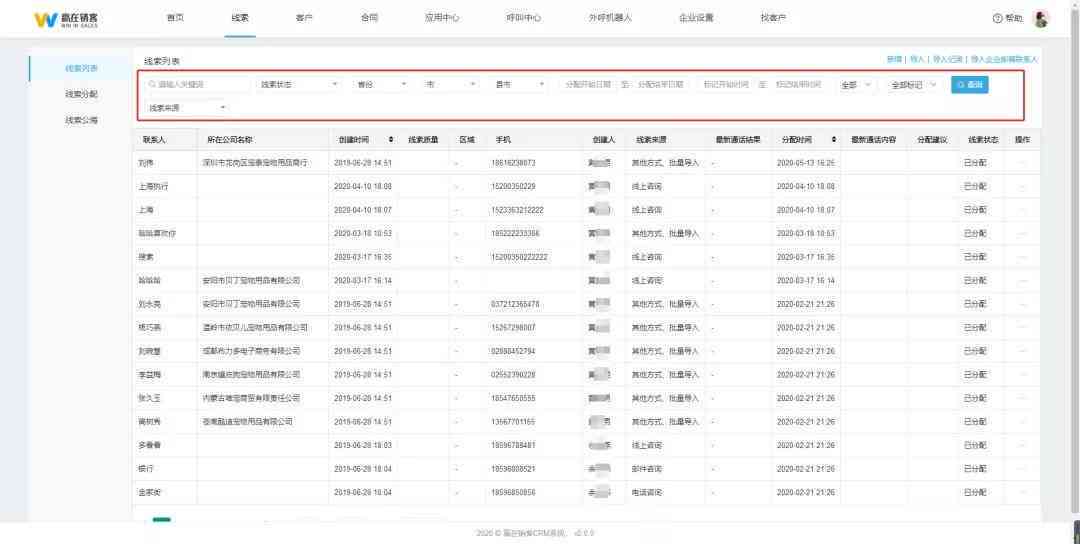Image resolution: width=1080 pixels, height=544 pixels.
Task: Click 所在公司名称 column header
Action: (230, 140)
